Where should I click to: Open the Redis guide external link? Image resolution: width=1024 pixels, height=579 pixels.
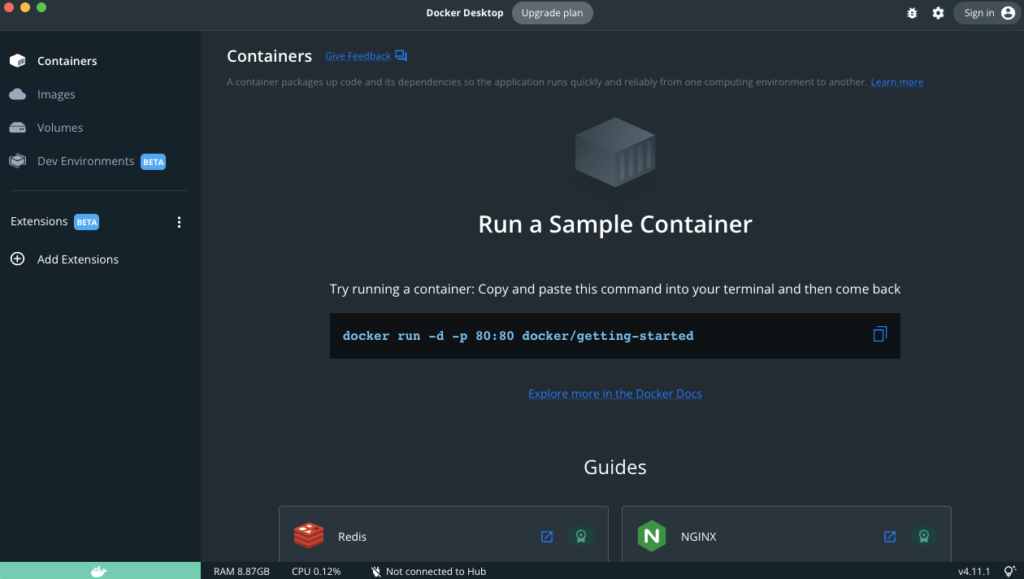pos(547,536)
